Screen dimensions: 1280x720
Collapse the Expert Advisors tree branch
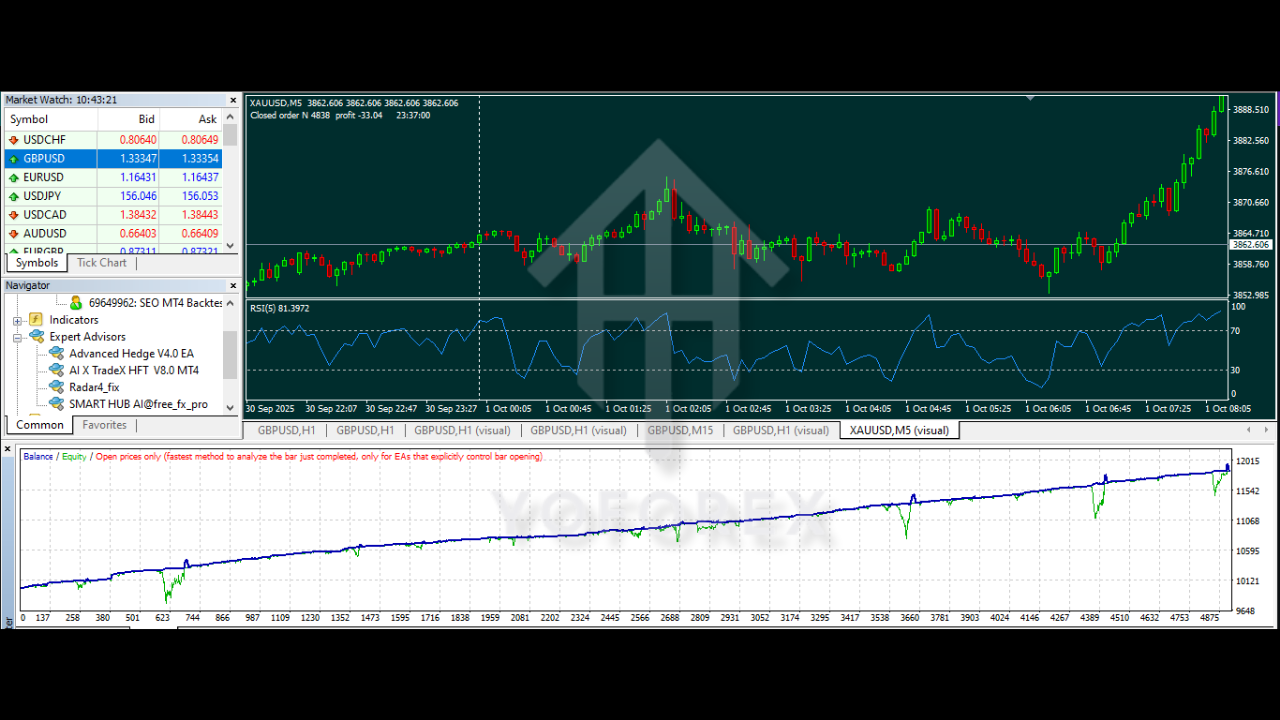pos(17,336)
